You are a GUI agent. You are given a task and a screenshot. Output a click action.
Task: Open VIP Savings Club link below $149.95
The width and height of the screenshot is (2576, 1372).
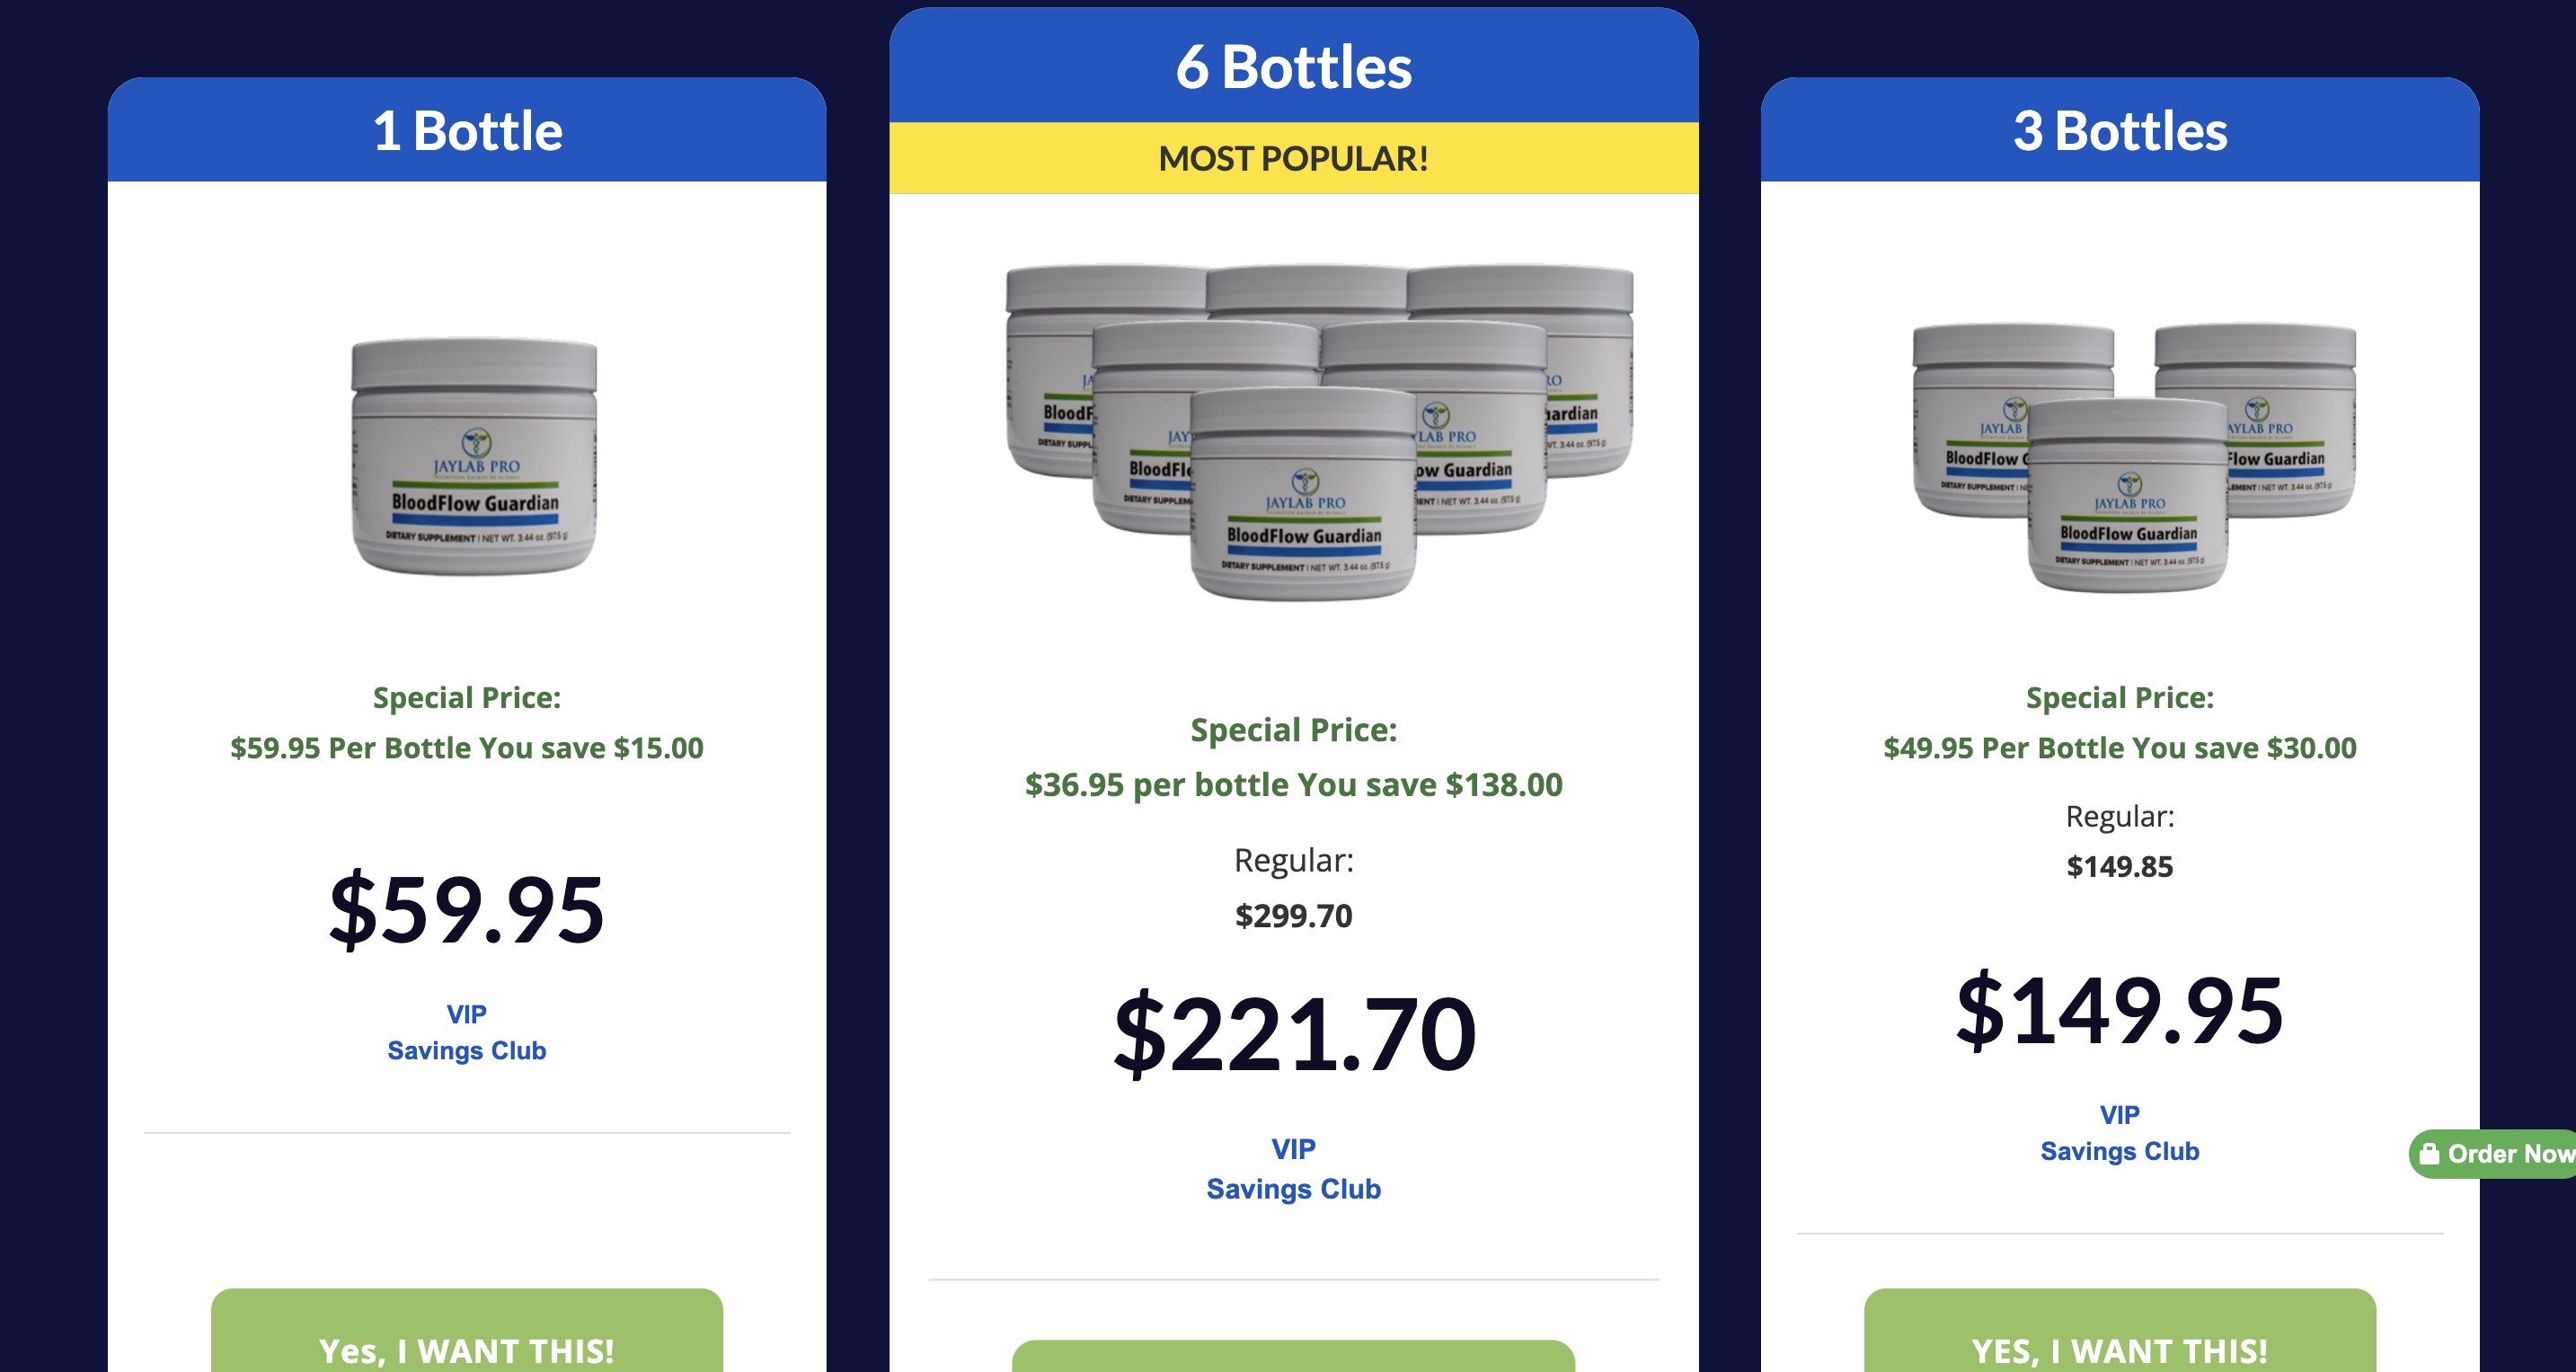click(x=2119, y=1133)
